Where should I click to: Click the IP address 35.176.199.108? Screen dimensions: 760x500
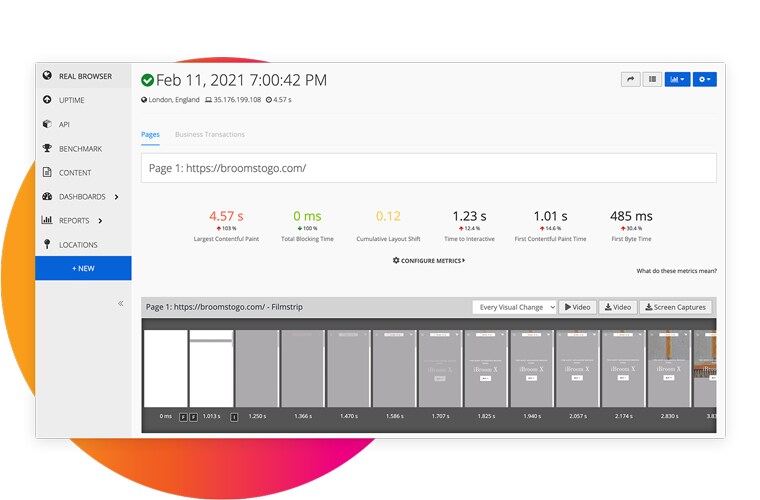click(237, 100)
